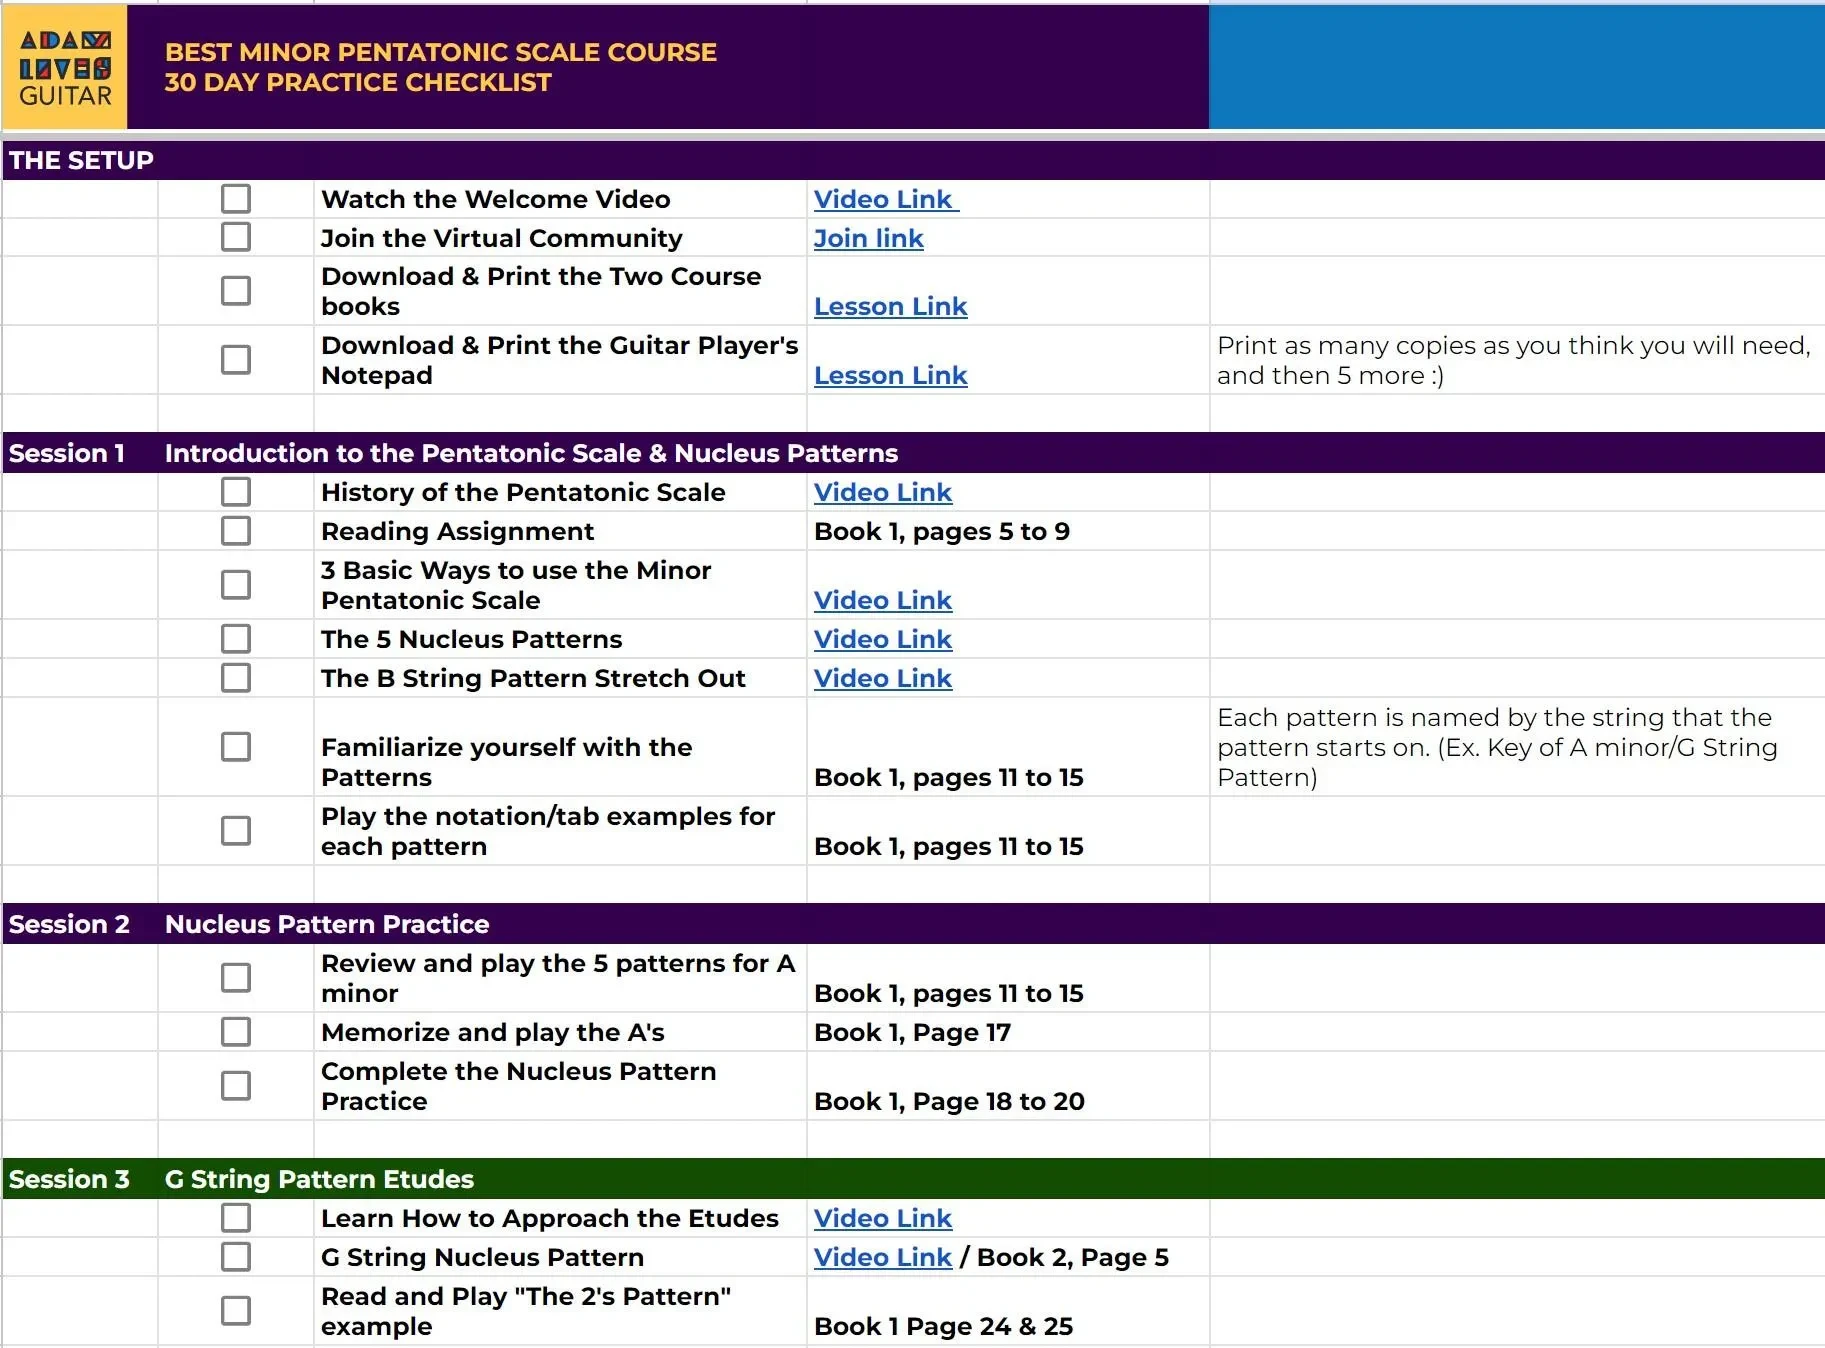
Task: Check the Read and Play The 2's Pattern box
Action: point(236,1310)
